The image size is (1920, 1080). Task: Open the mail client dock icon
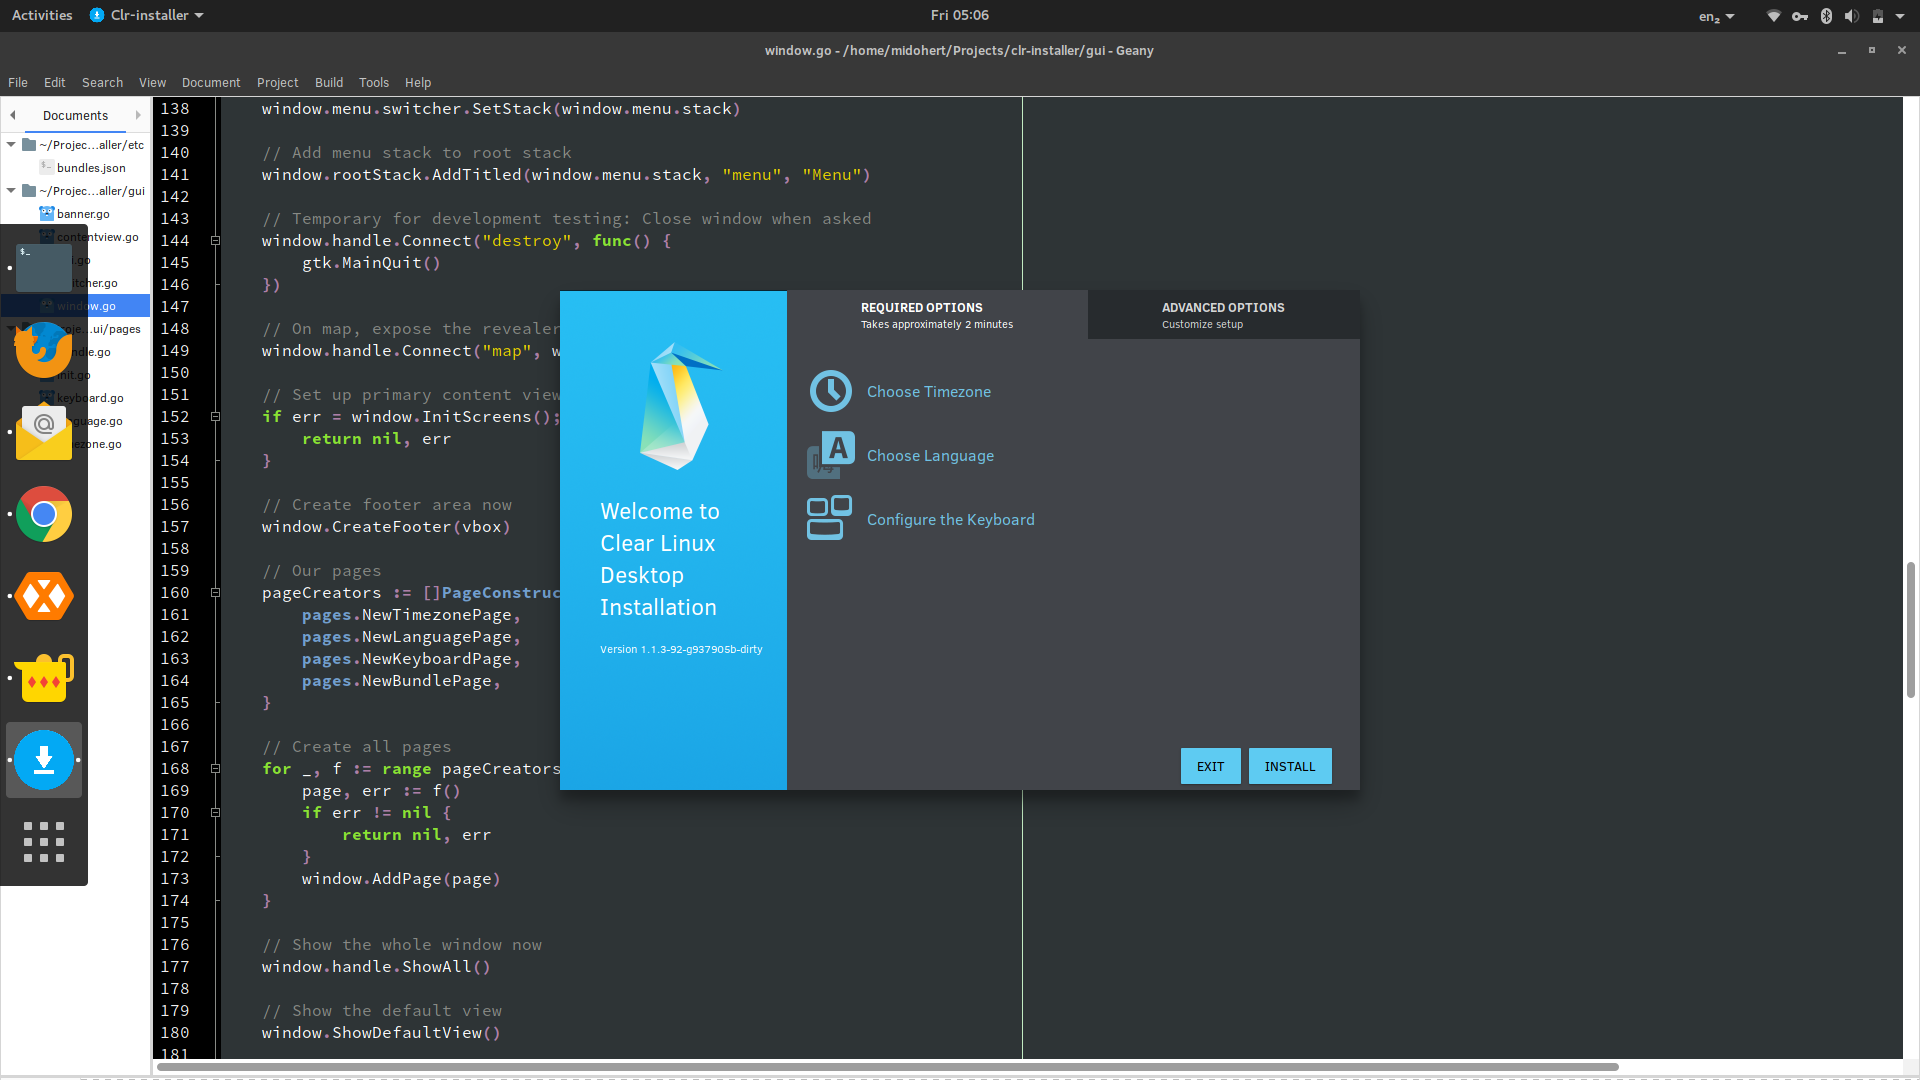[x=43, y=433]
